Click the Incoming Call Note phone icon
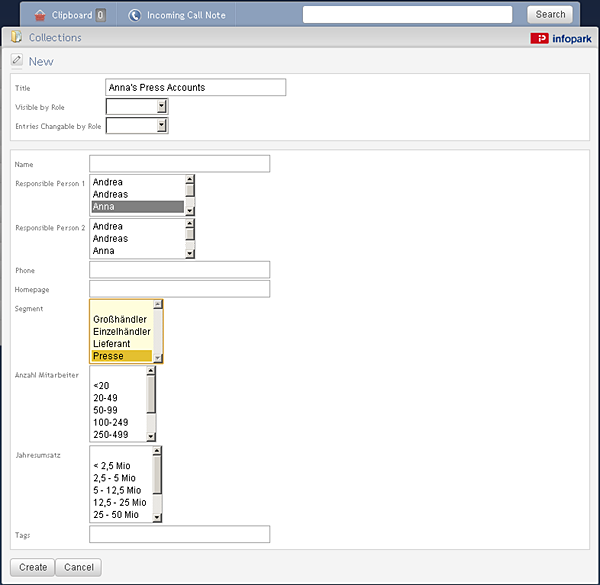Viewport: 600px width, 585px height. [x=134, y=15]
